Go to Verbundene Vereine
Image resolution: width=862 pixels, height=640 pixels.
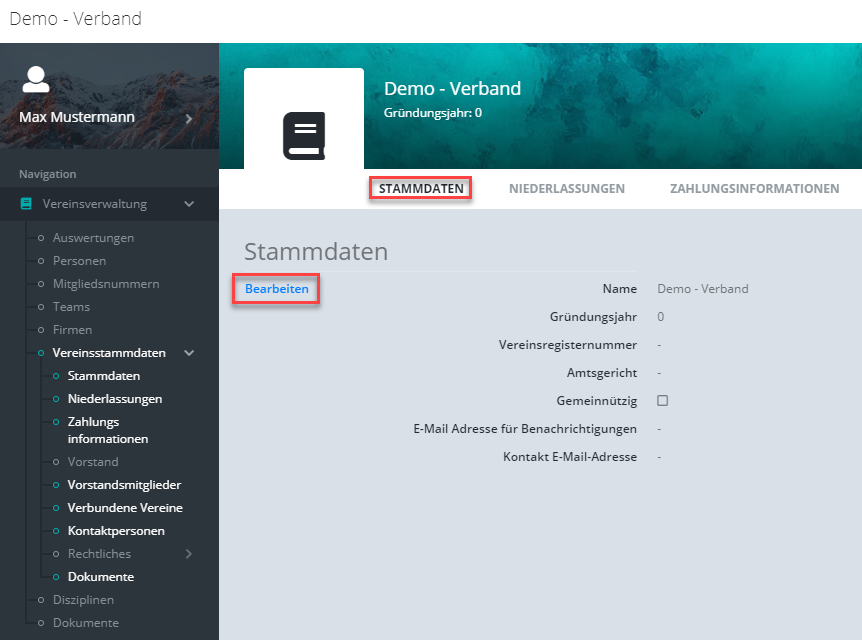click(125, 508)
